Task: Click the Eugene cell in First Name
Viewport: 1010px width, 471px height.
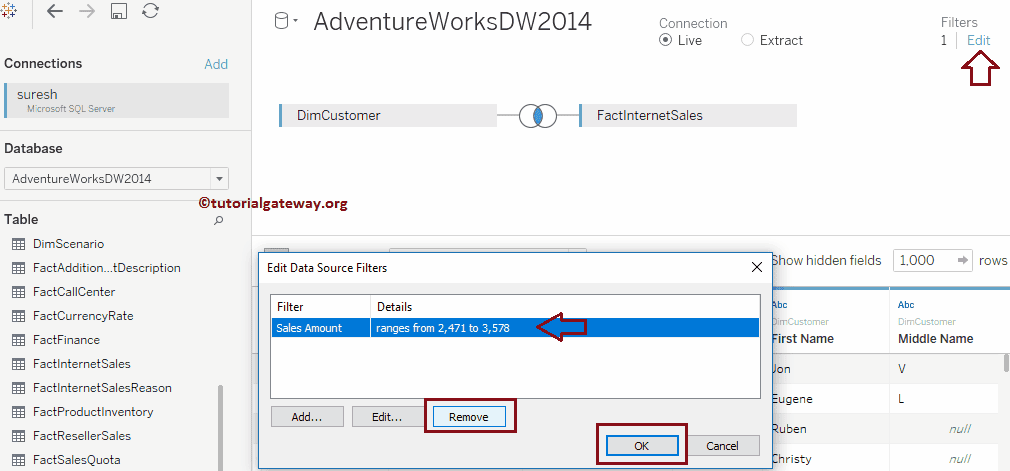Action: pos(830,399)
